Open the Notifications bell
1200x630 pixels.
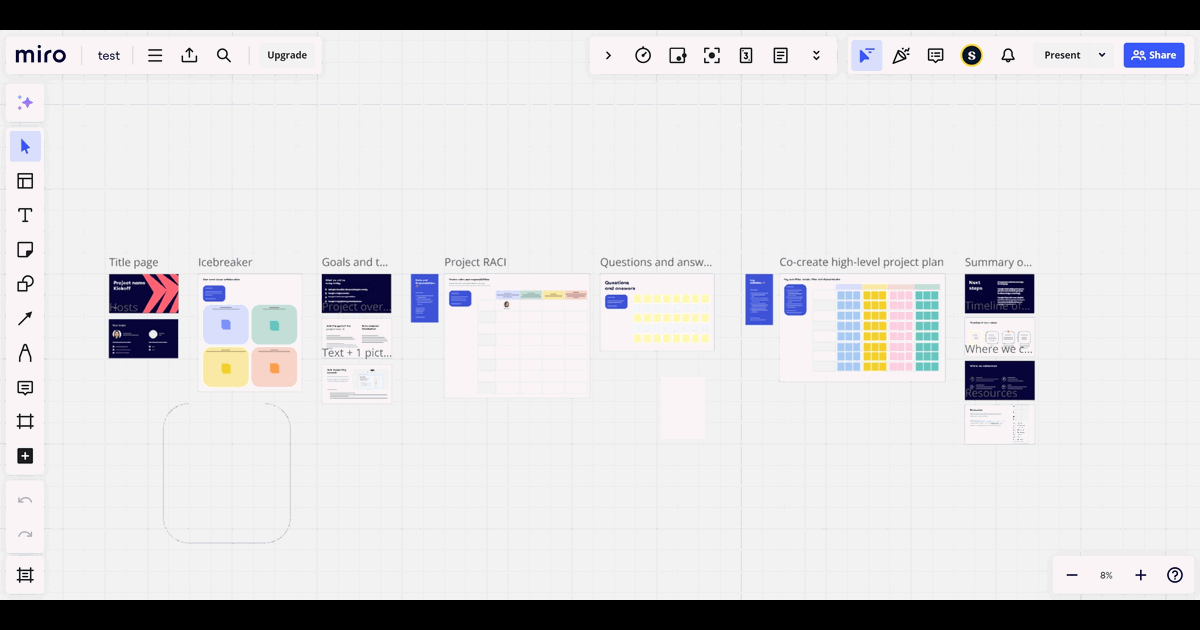point(1008,55)
